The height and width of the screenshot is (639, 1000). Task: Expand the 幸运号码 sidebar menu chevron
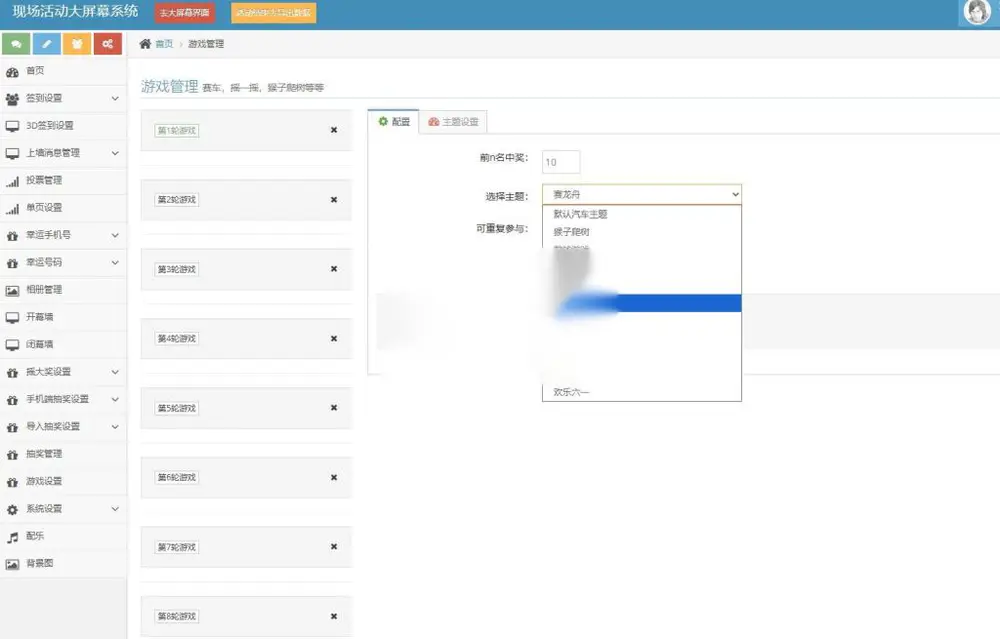click(x=115, y=263)
